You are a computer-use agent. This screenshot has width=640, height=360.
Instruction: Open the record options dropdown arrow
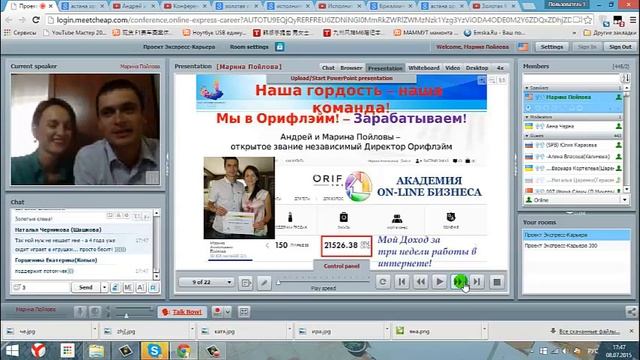(227, 312)
